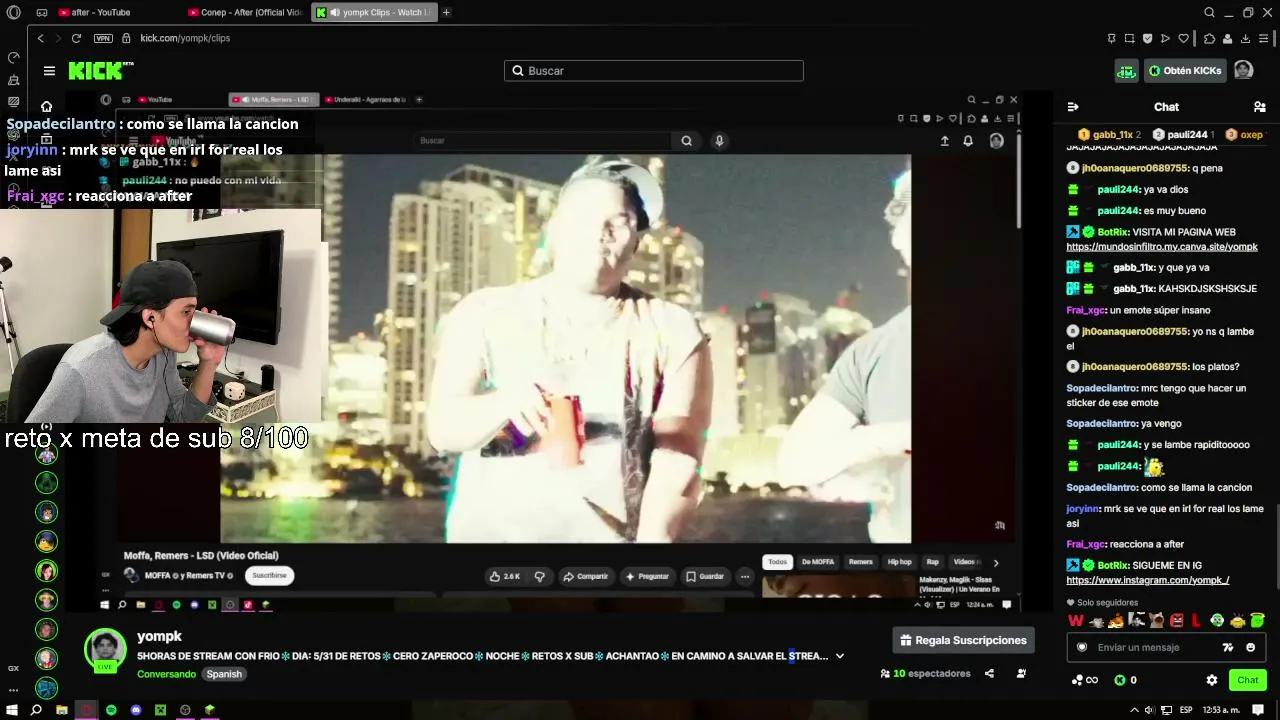Show the 10 espectadores viewer count
The image size is (1280, 720).
(x=925, y=673)
